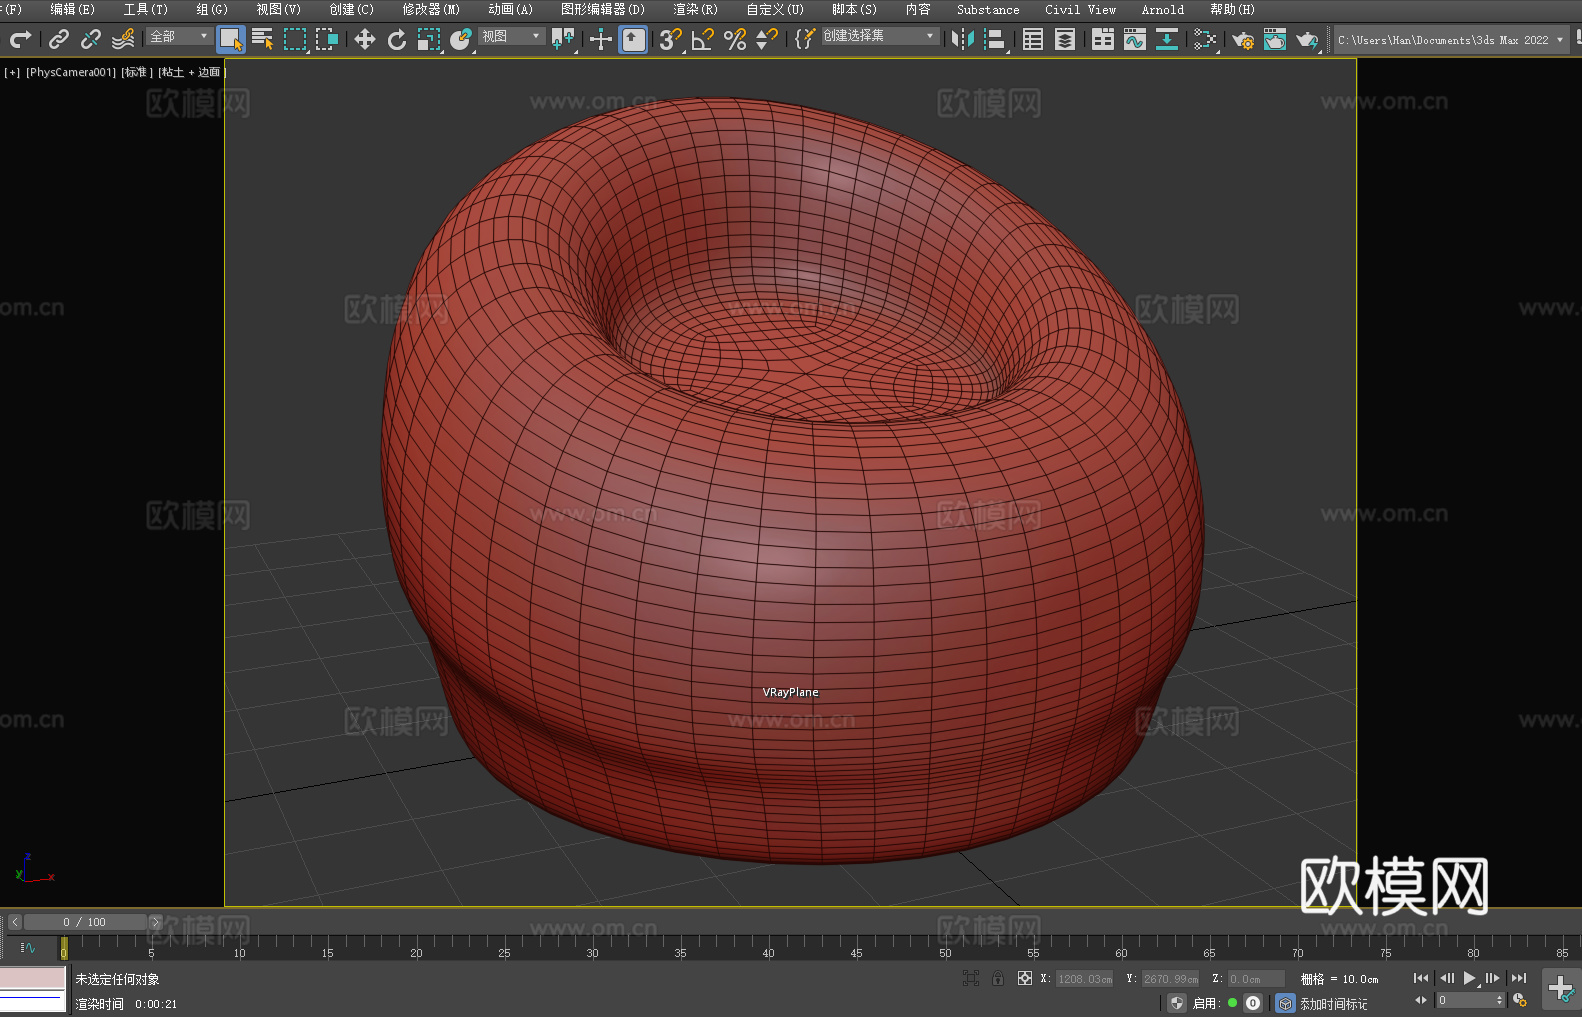This screenshot has height=1017, width=1582.
Task: Open Select by Name list icon
Action: [x=263, y=39]
